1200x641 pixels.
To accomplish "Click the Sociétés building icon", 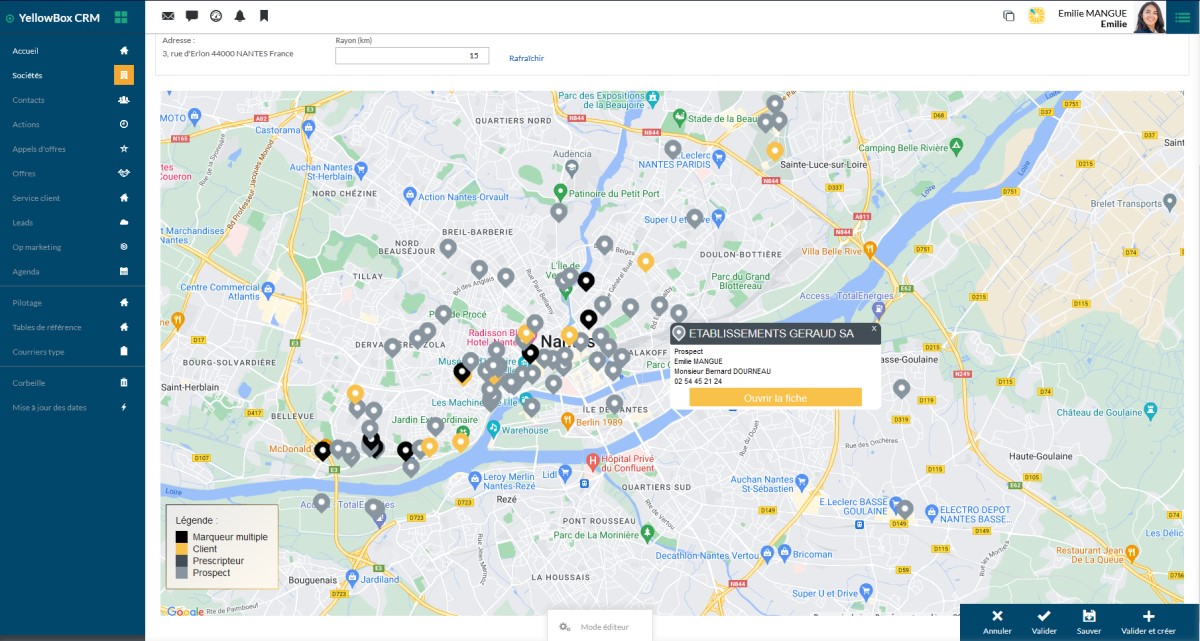I will click(124, 75).
